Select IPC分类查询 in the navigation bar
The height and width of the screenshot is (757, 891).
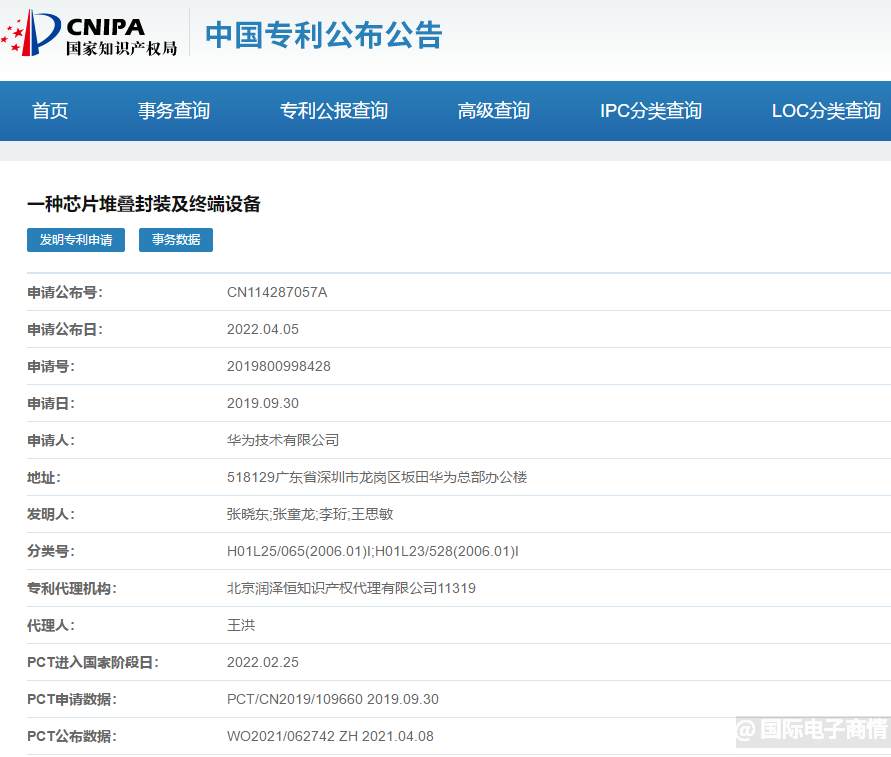pyautogui.click(x=651, y=111)
